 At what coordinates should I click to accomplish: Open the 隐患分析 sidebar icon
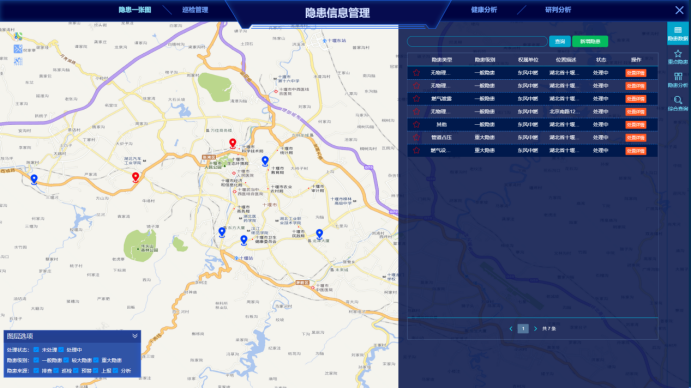[678, 80]
